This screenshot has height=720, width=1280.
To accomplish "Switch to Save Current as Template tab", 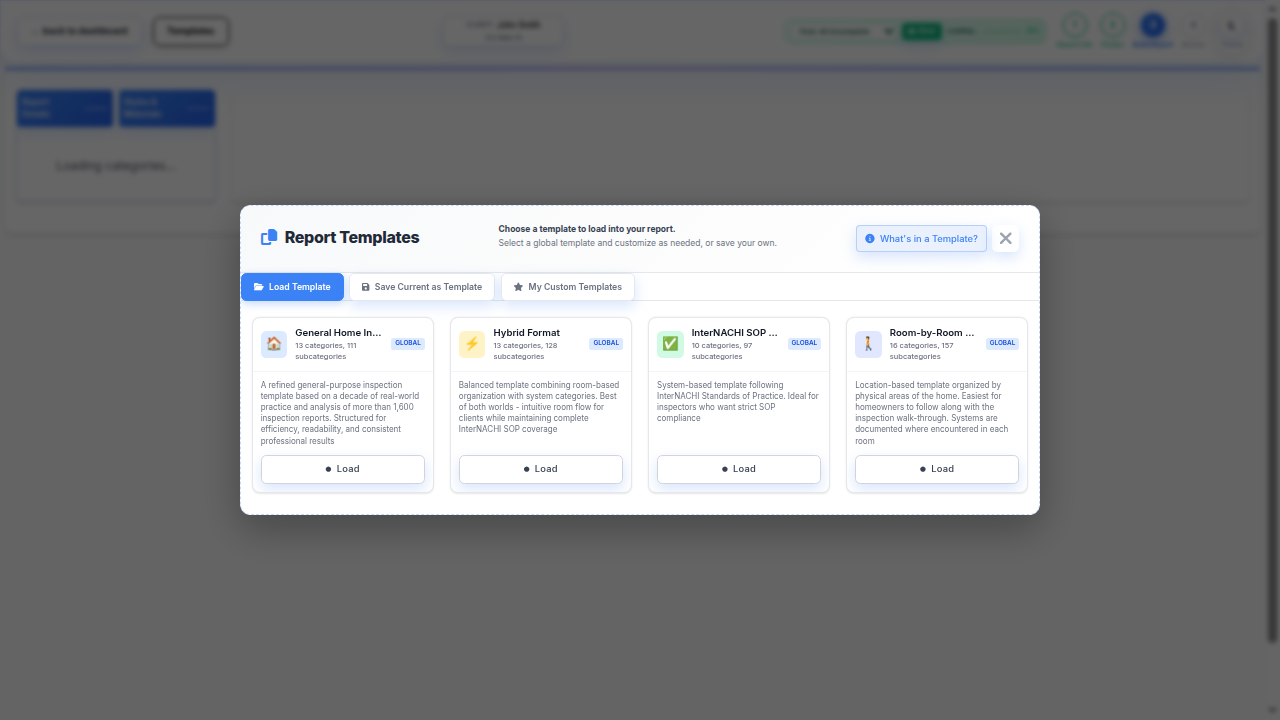I will 421,287.
